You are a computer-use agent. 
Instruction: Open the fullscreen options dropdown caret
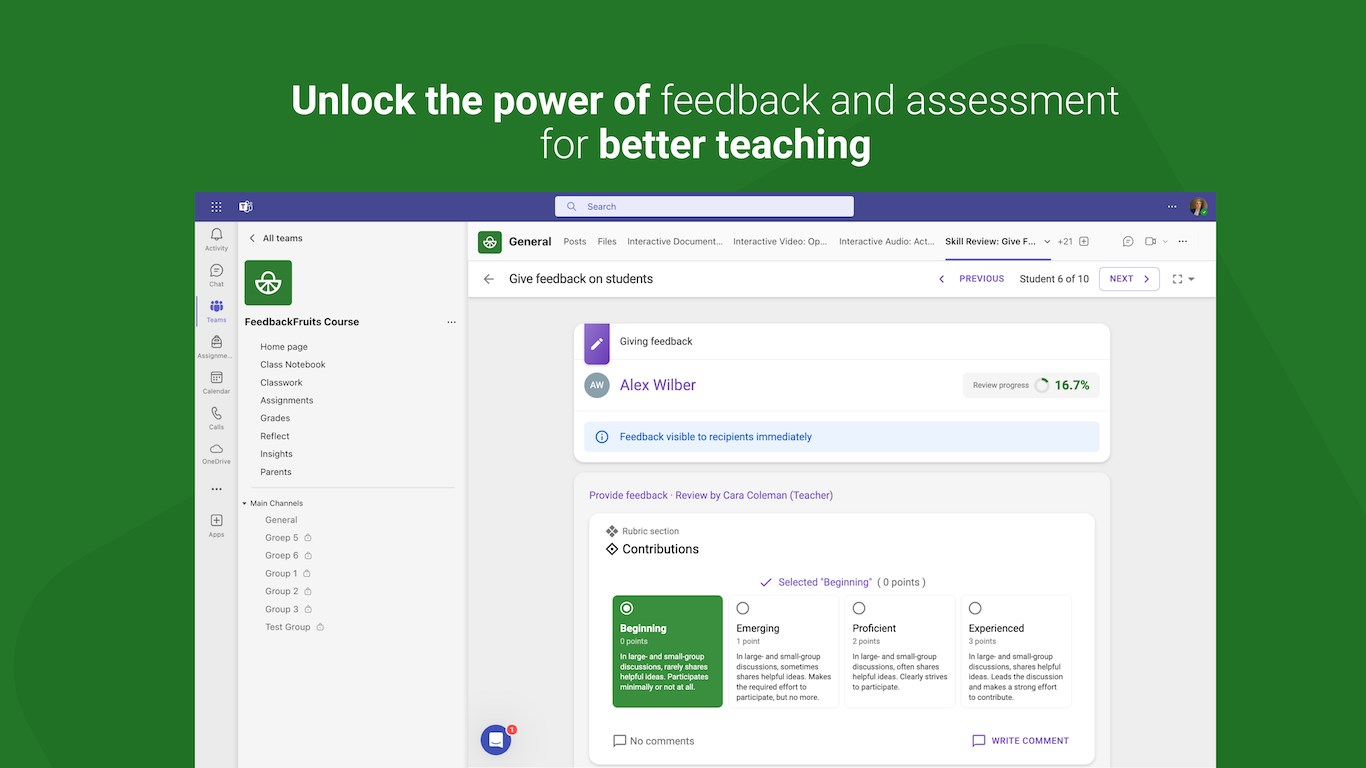click(1191, 279)
